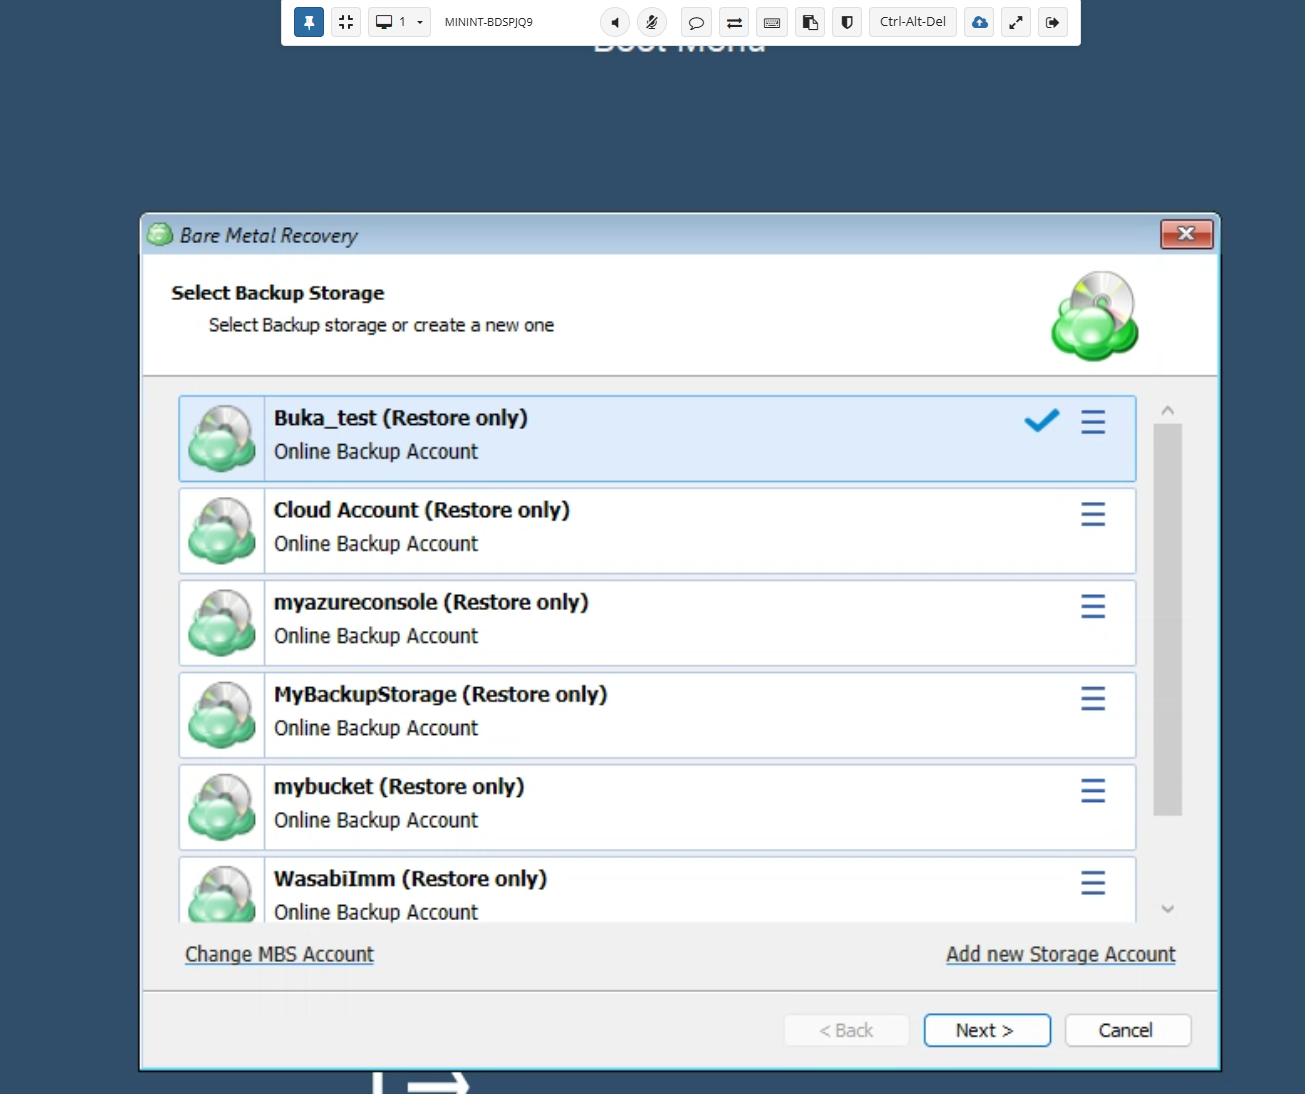Open the monitor selection dropdown
The image size is (1305, 1094).
(x=400, y=22)
